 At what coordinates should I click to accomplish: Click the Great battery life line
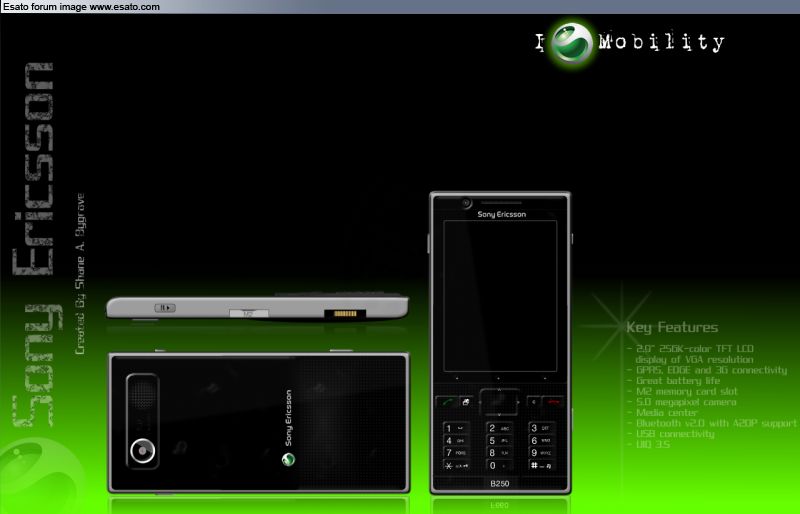click(x=678, y=381)
